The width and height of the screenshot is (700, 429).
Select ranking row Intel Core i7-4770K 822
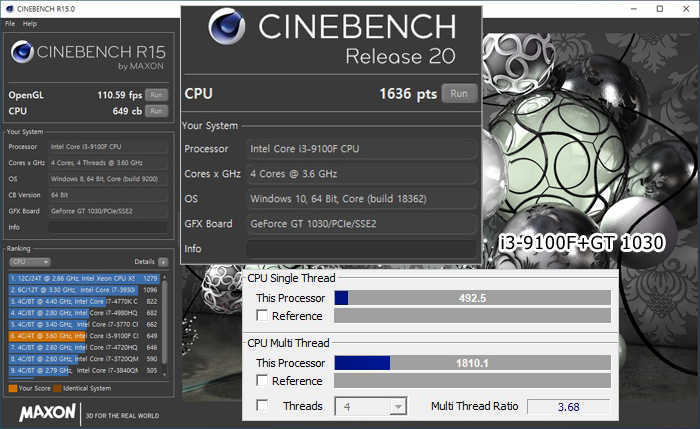coord(84,301)
